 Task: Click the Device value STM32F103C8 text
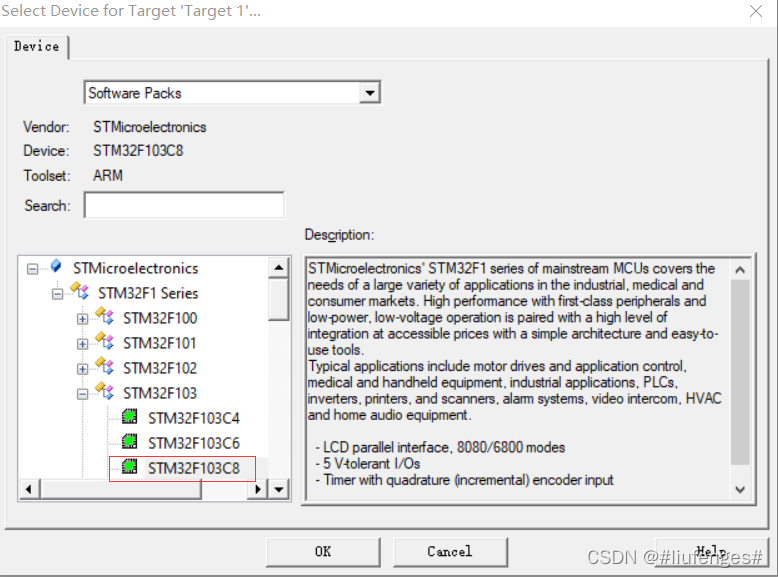click(138, 151)
